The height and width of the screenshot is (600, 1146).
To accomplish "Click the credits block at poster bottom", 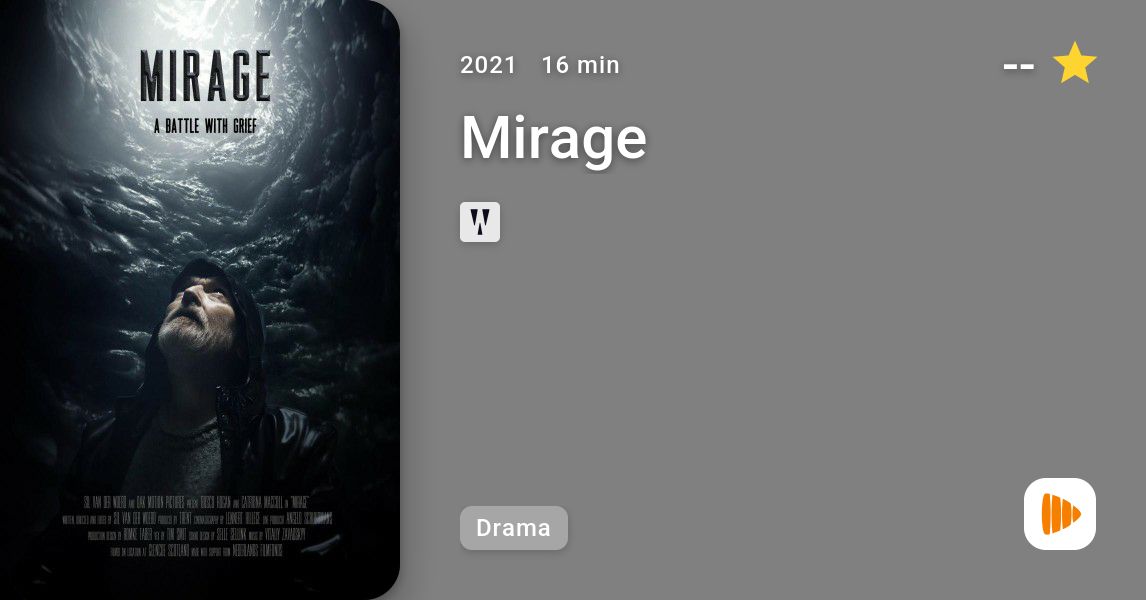I will pyautogui.click(x=197, y=526).
